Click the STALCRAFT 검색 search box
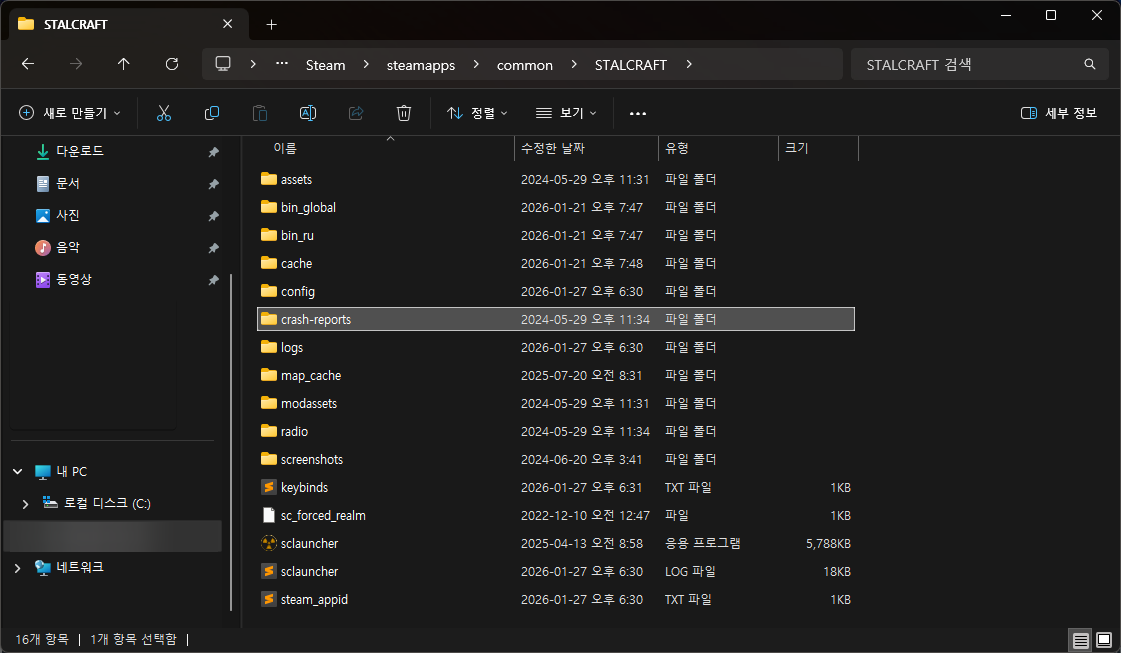This screenshot has width=1121, height=653. pyautogui.click(x=970, y=65)
